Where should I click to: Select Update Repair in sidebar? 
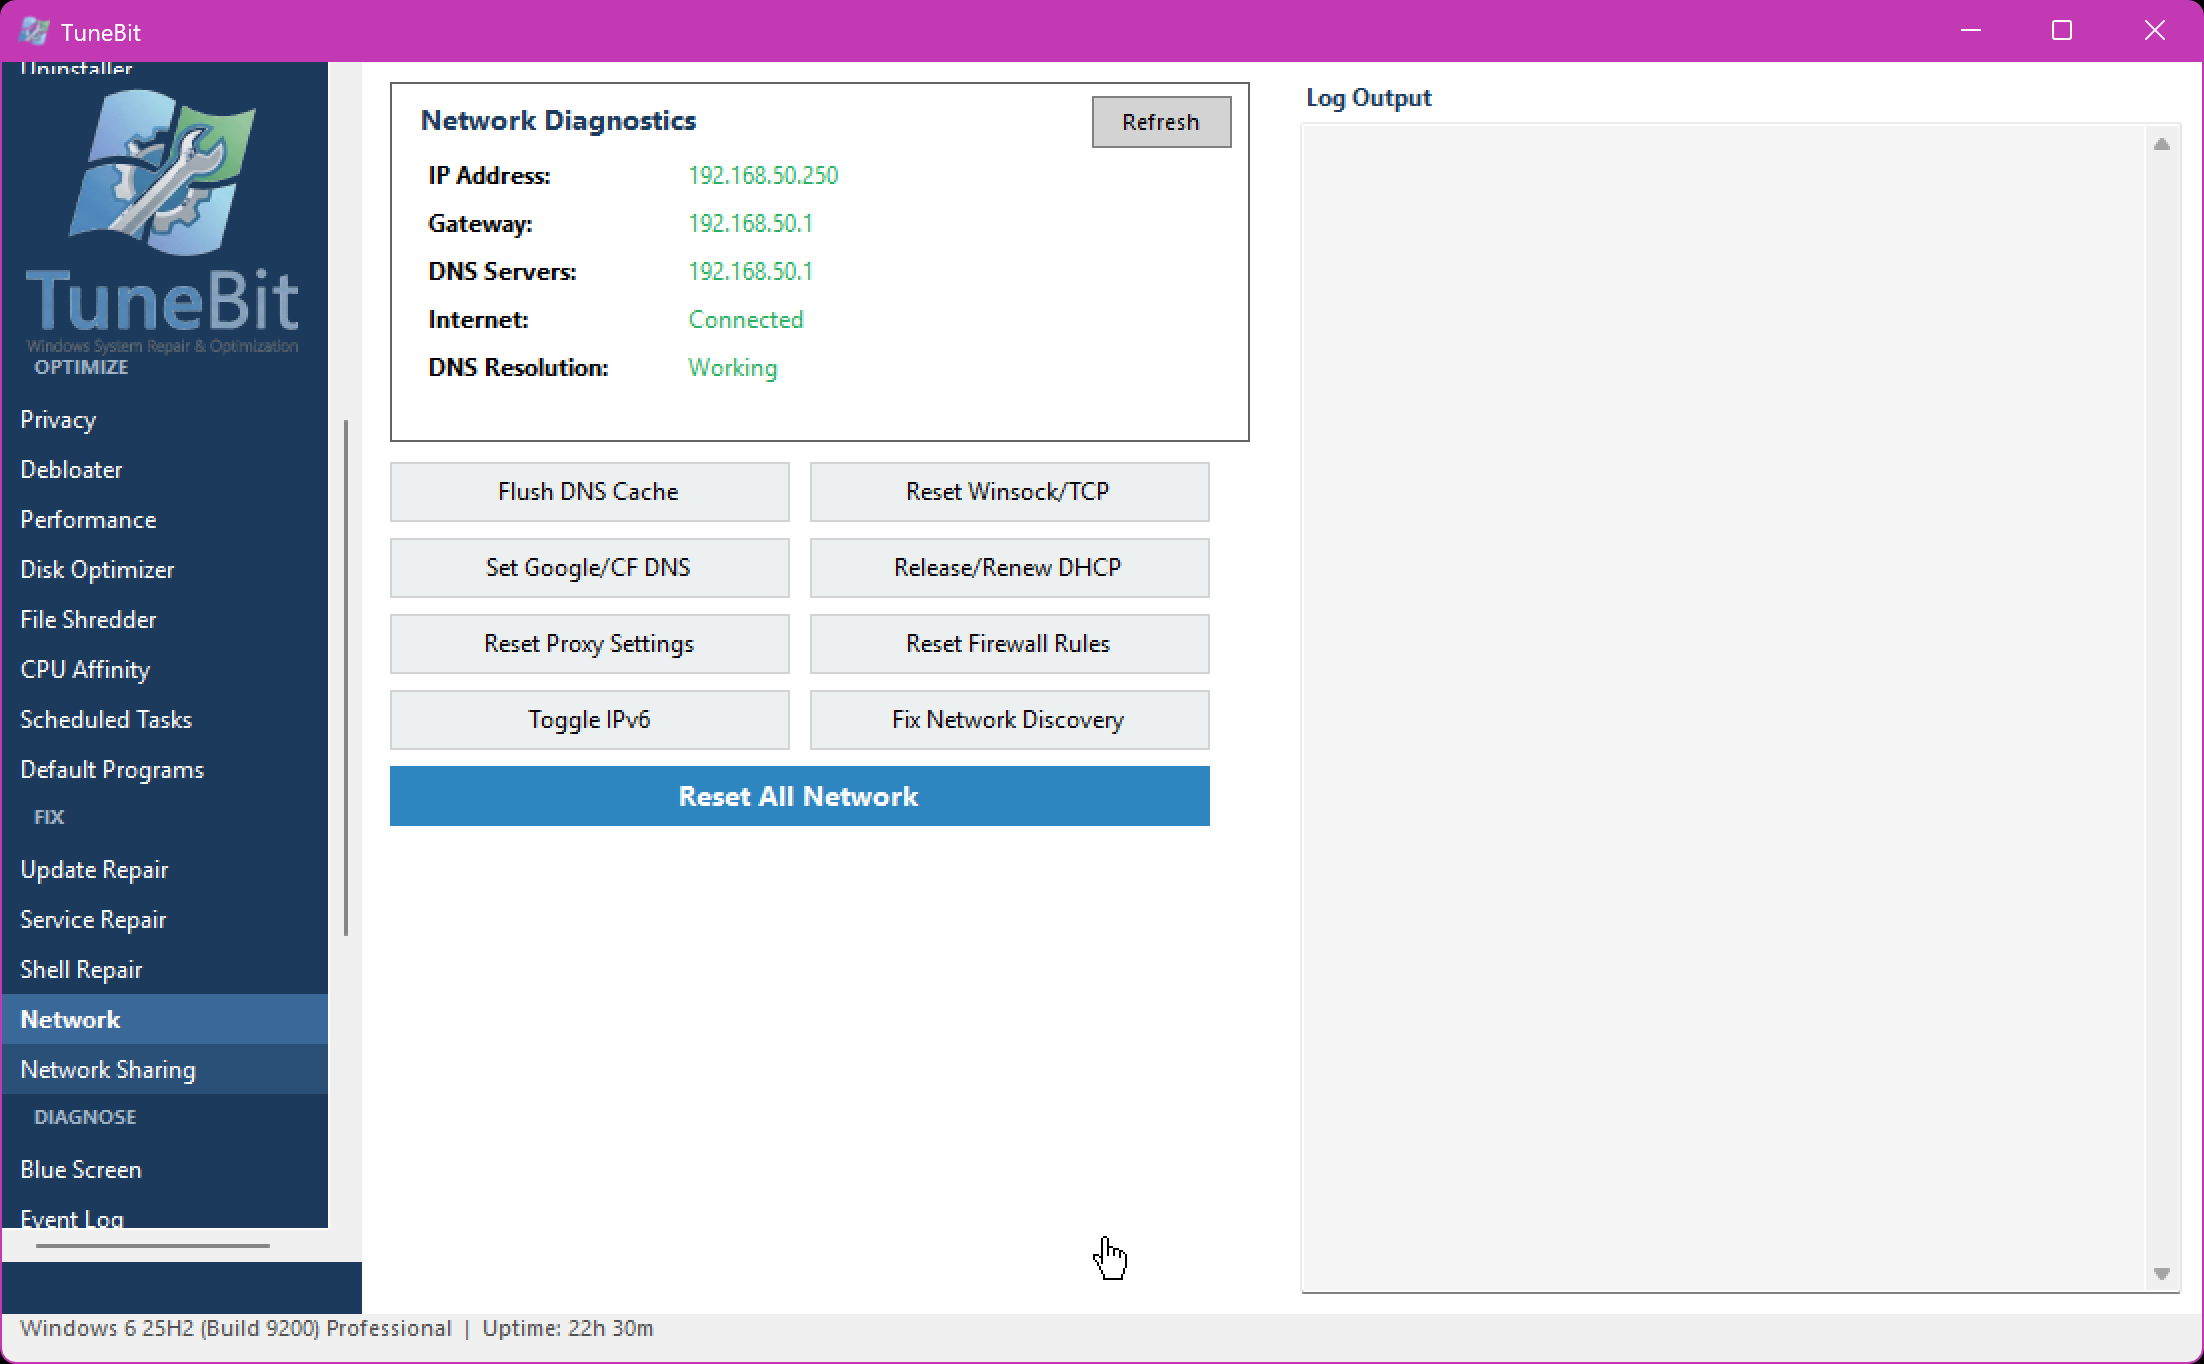tap(164, 869)
